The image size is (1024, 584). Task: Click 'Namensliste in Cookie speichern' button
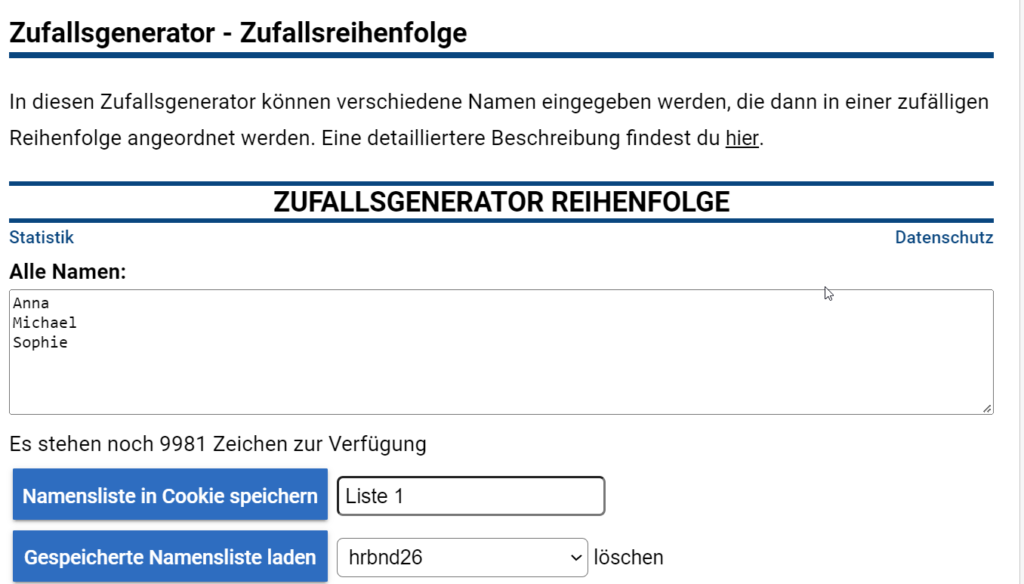click(170, 495)
